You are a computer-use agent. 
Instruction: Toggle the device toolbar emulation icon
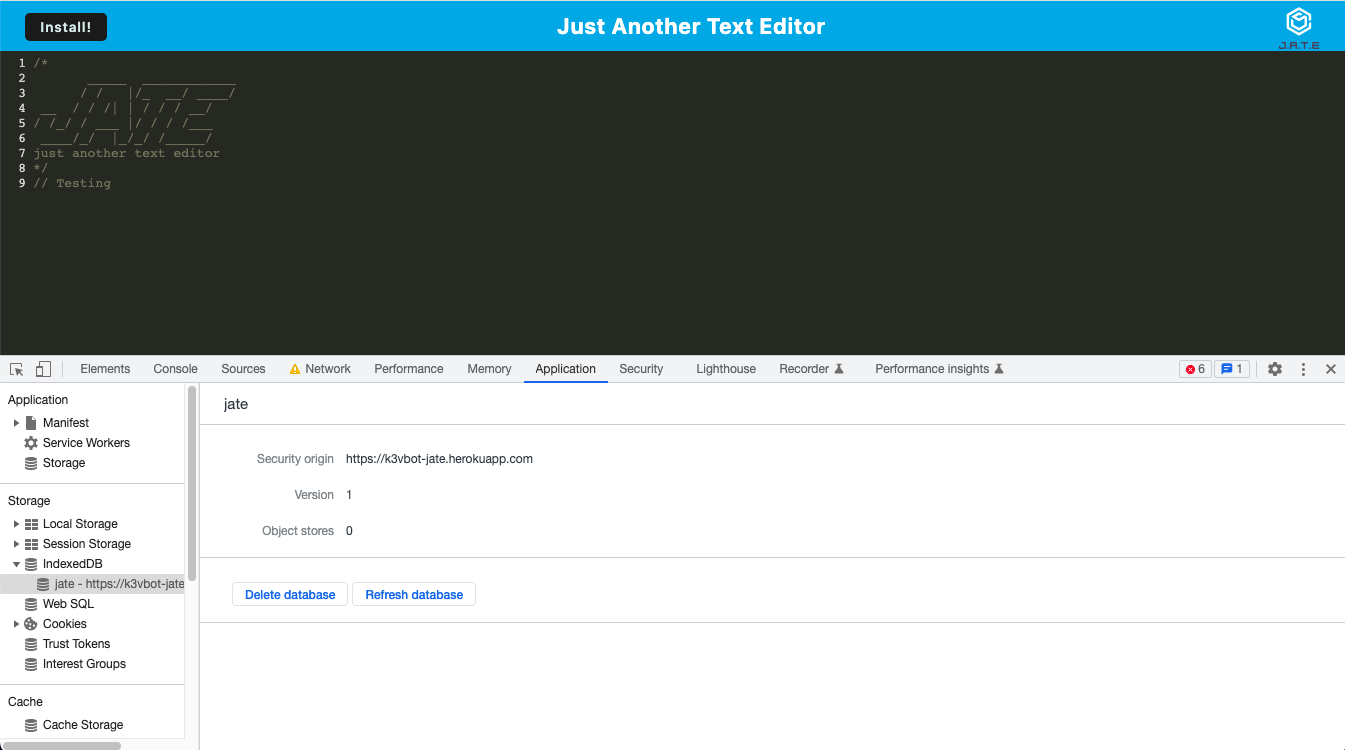(43, 369)
